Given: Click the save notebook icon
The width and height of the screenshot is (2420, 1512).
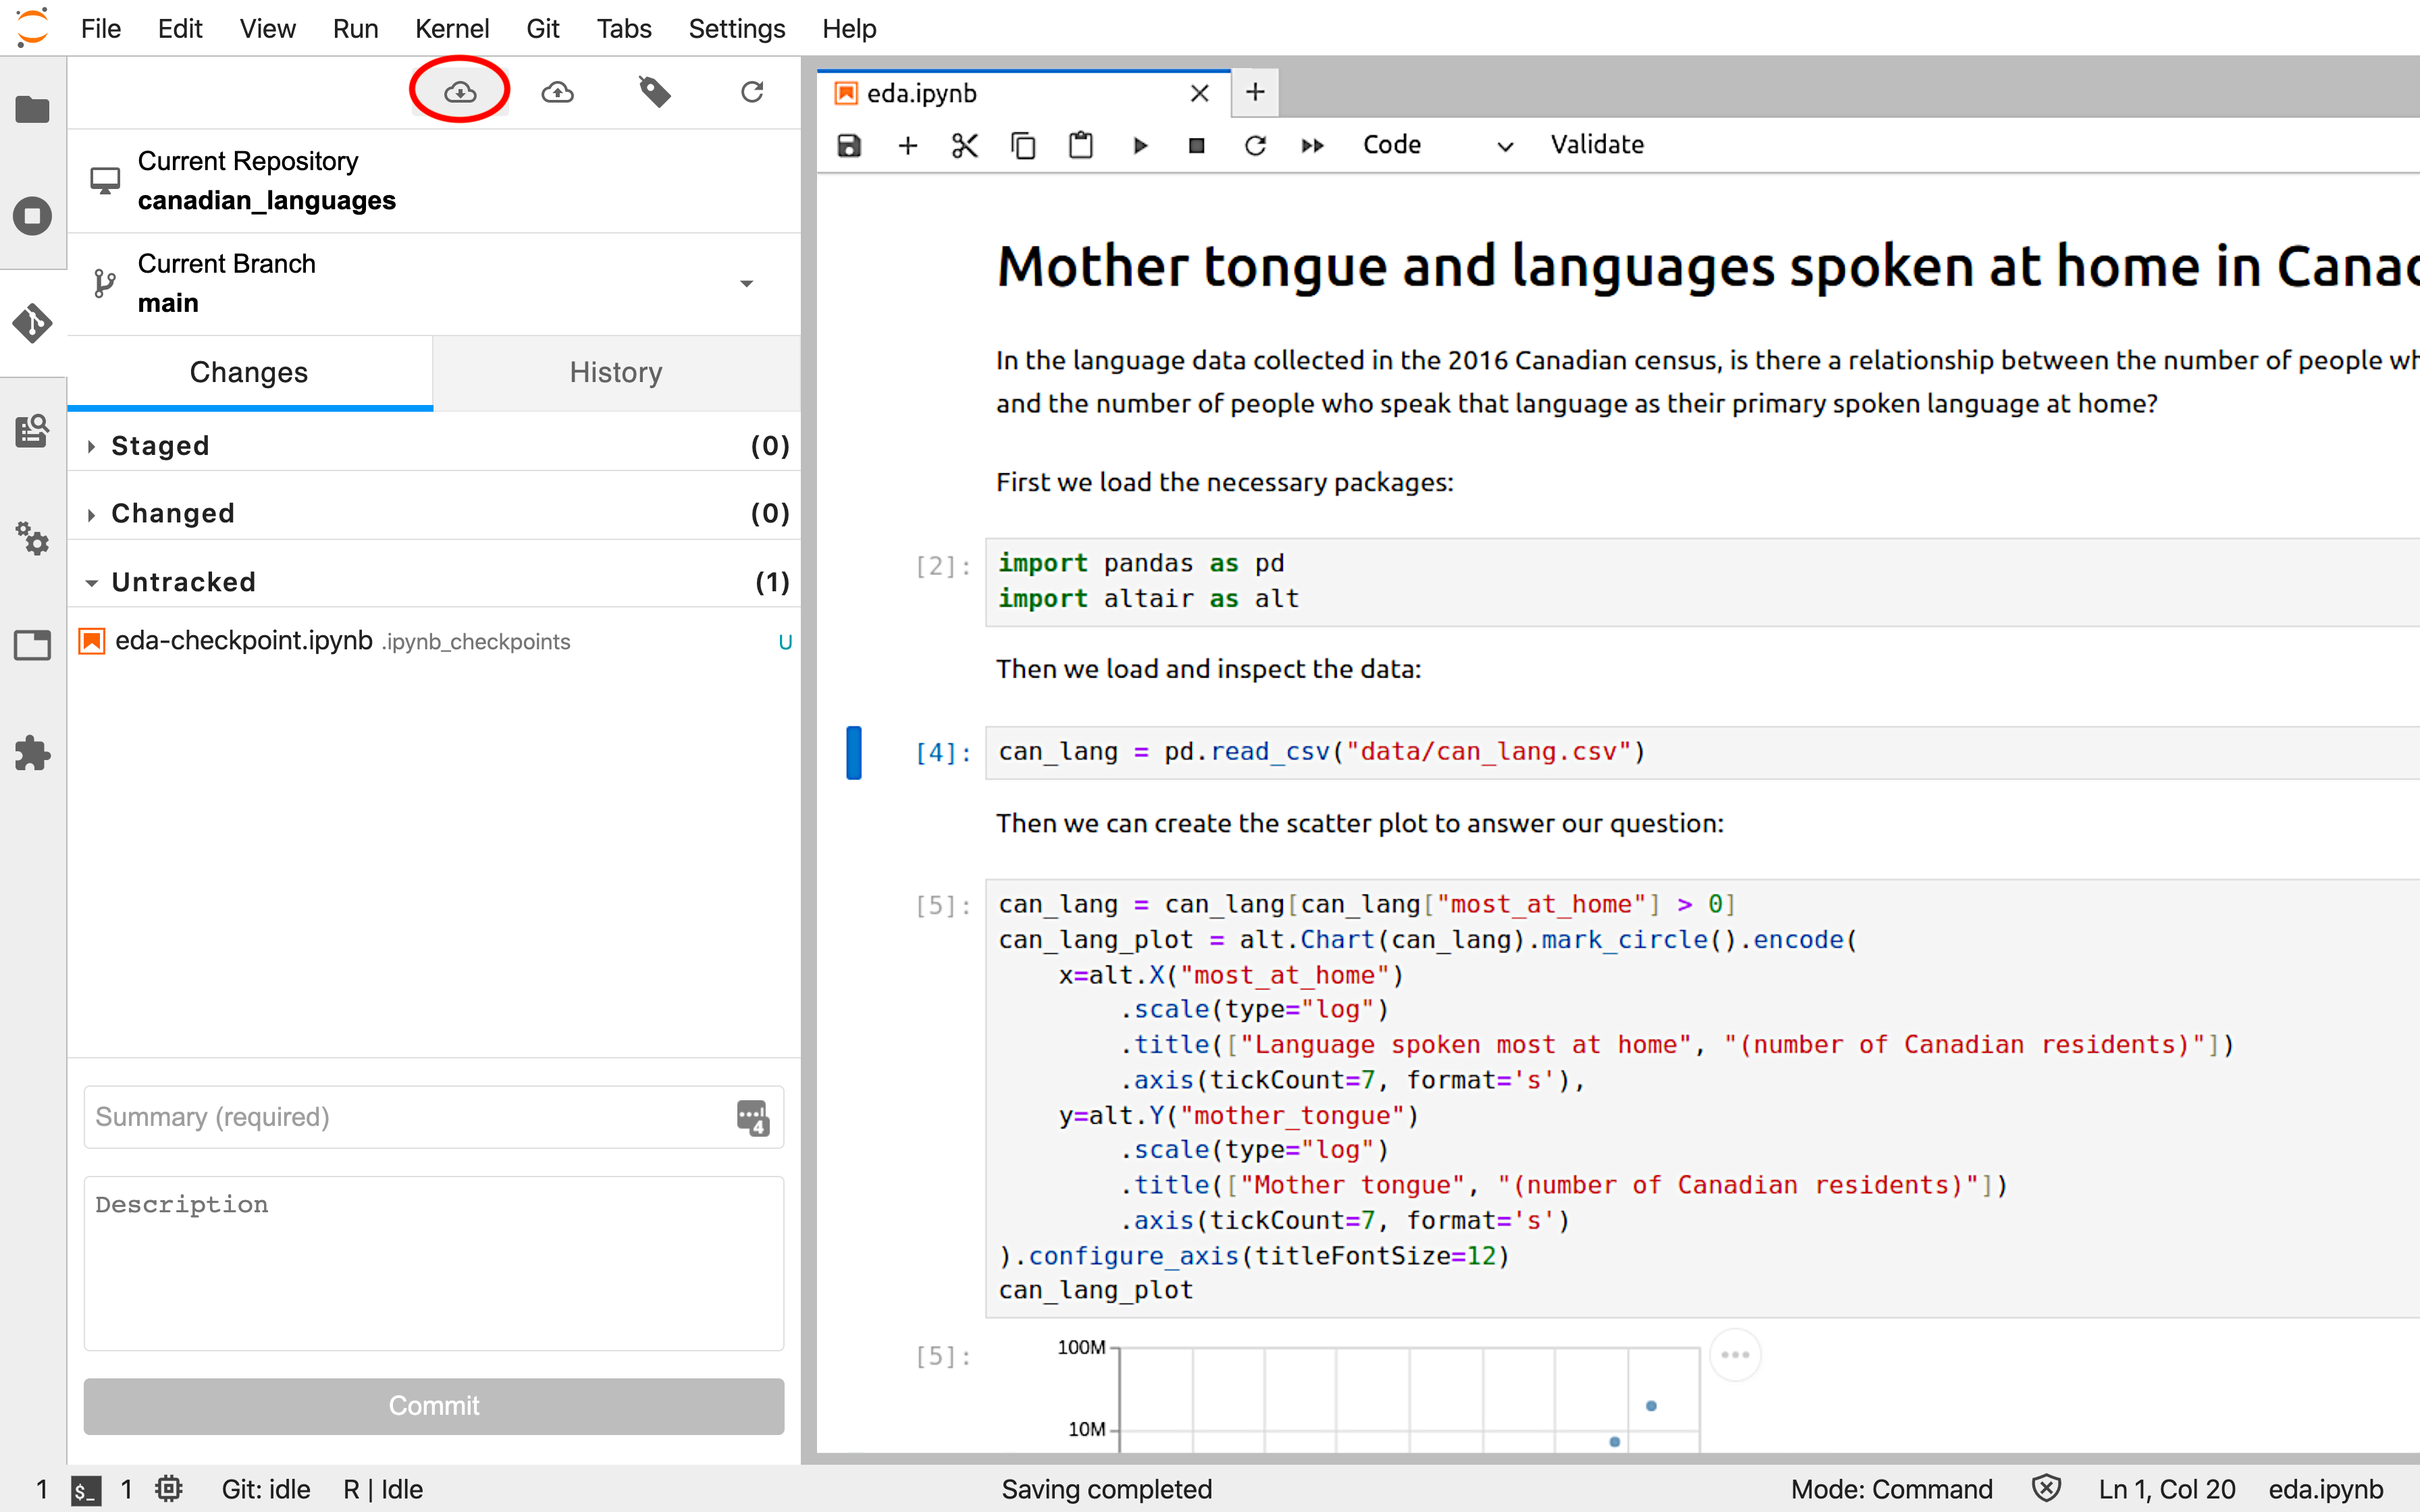Looking at the screenshot, I should (x=849, y=144).
